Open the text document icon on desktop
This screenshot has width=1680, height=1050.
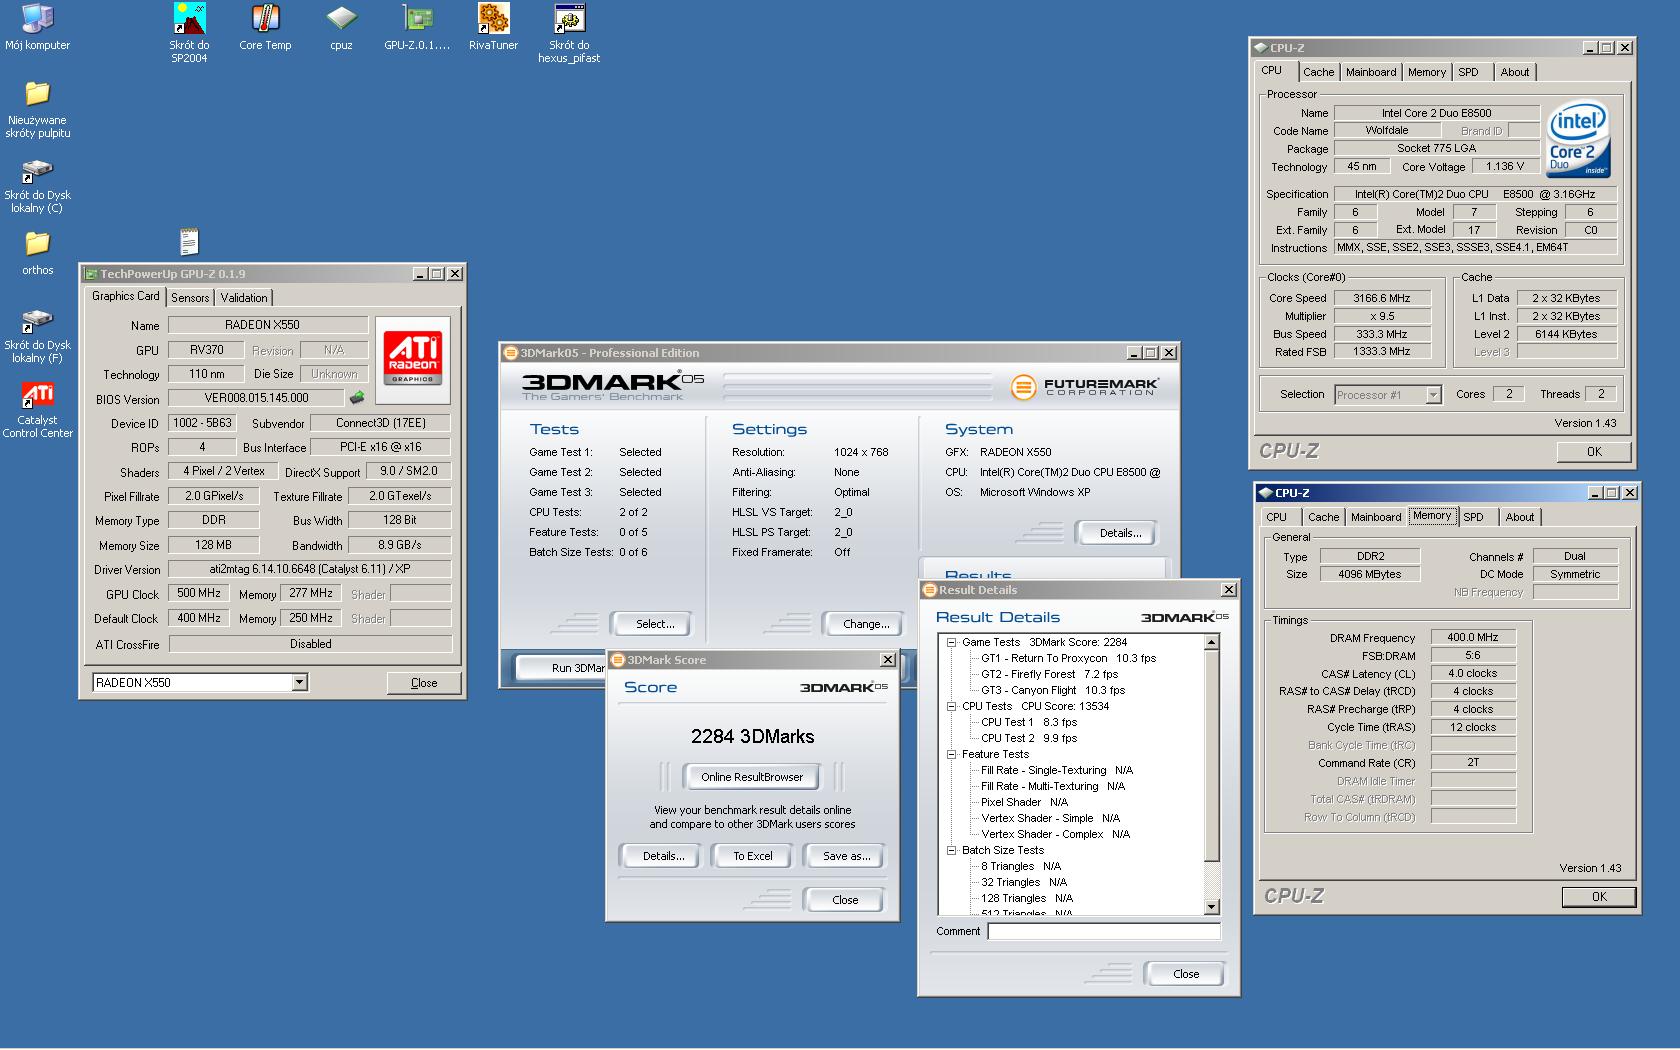tap(189, 241)
